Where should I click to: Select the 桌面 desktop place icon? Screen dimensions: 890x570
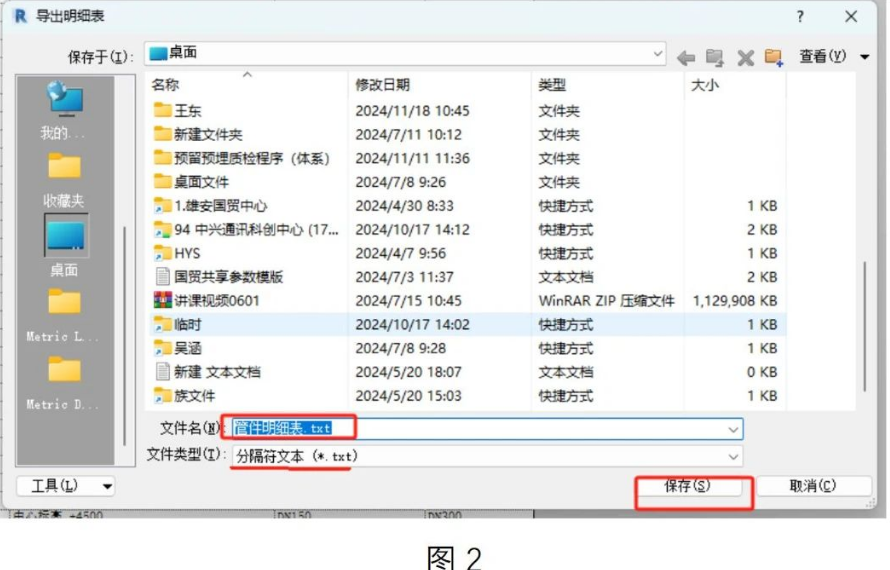tap(64, 245)
